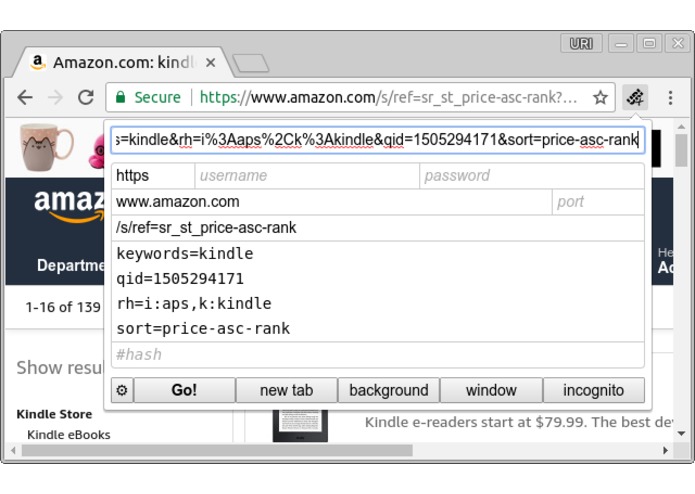Click the horizontal scrollbar thumb

pyautogui.click(x=217, y=451)
